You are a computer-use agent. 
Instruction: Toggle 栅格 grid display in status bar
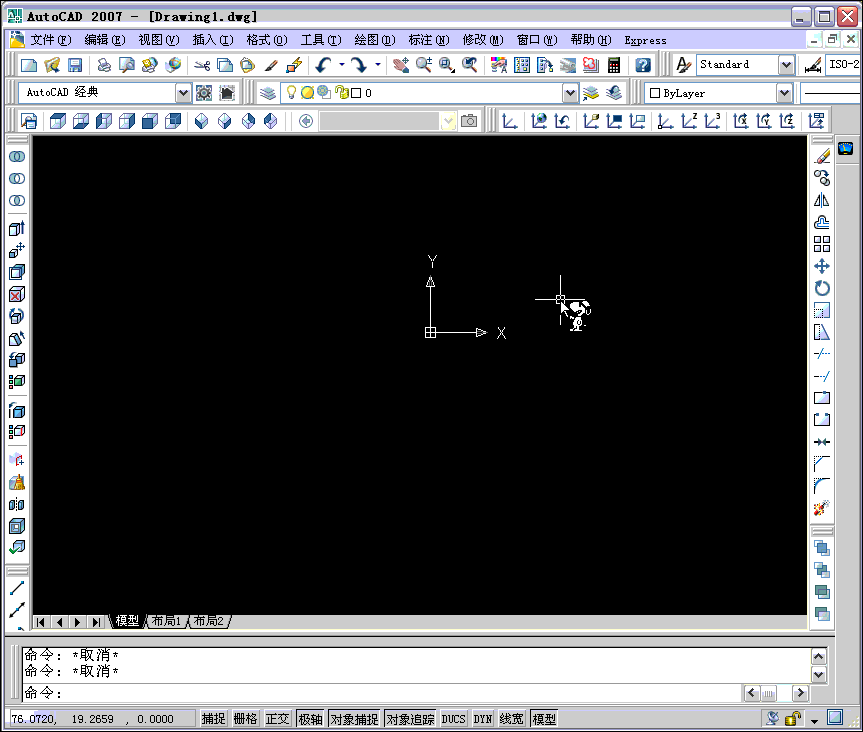coord(245,719)
